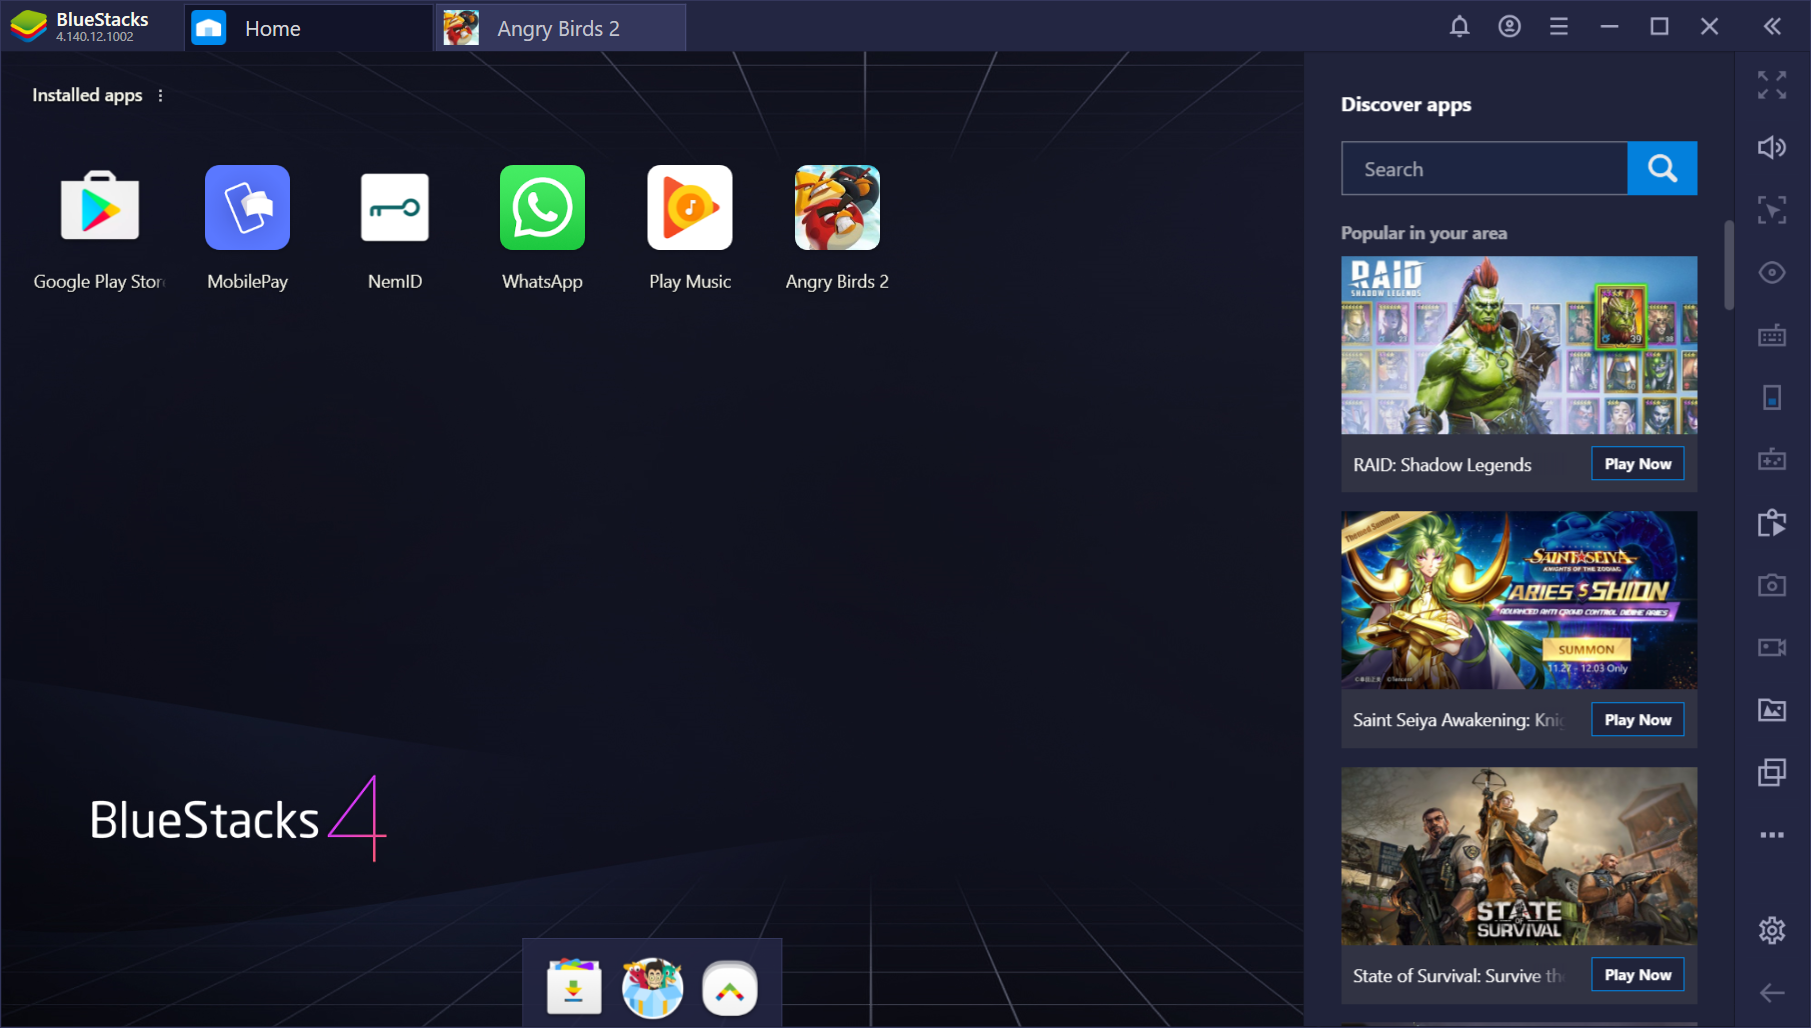Click the screenshot camera icon in sidebar

(1771, 585)
